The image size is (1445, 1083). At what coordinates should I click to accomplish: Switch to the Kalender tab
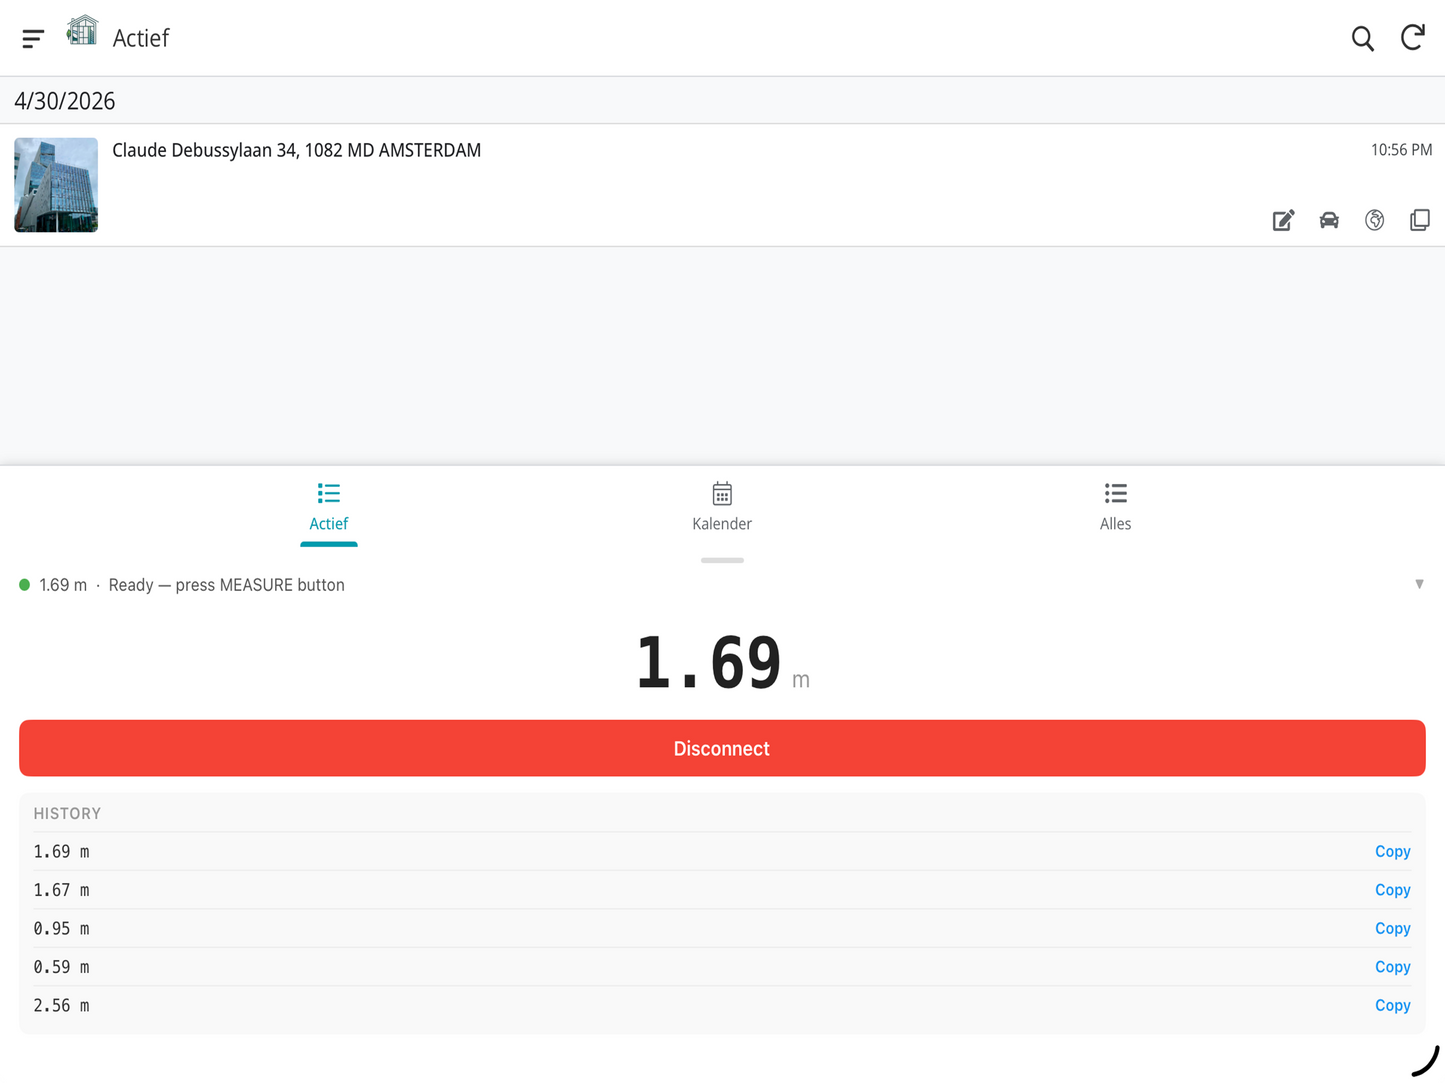pyautogui.click(x=722, y=507)
